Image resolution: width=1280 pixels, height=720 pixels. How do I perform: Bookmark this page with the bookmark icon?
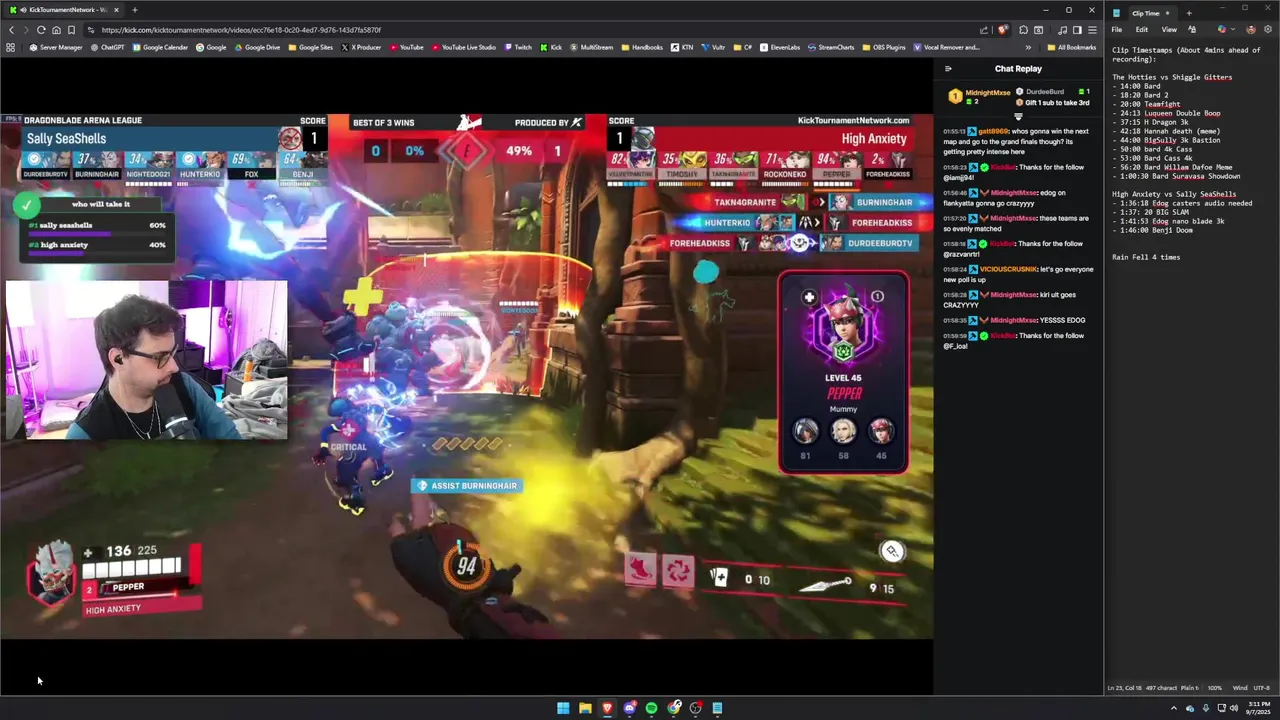click(71, 30)
